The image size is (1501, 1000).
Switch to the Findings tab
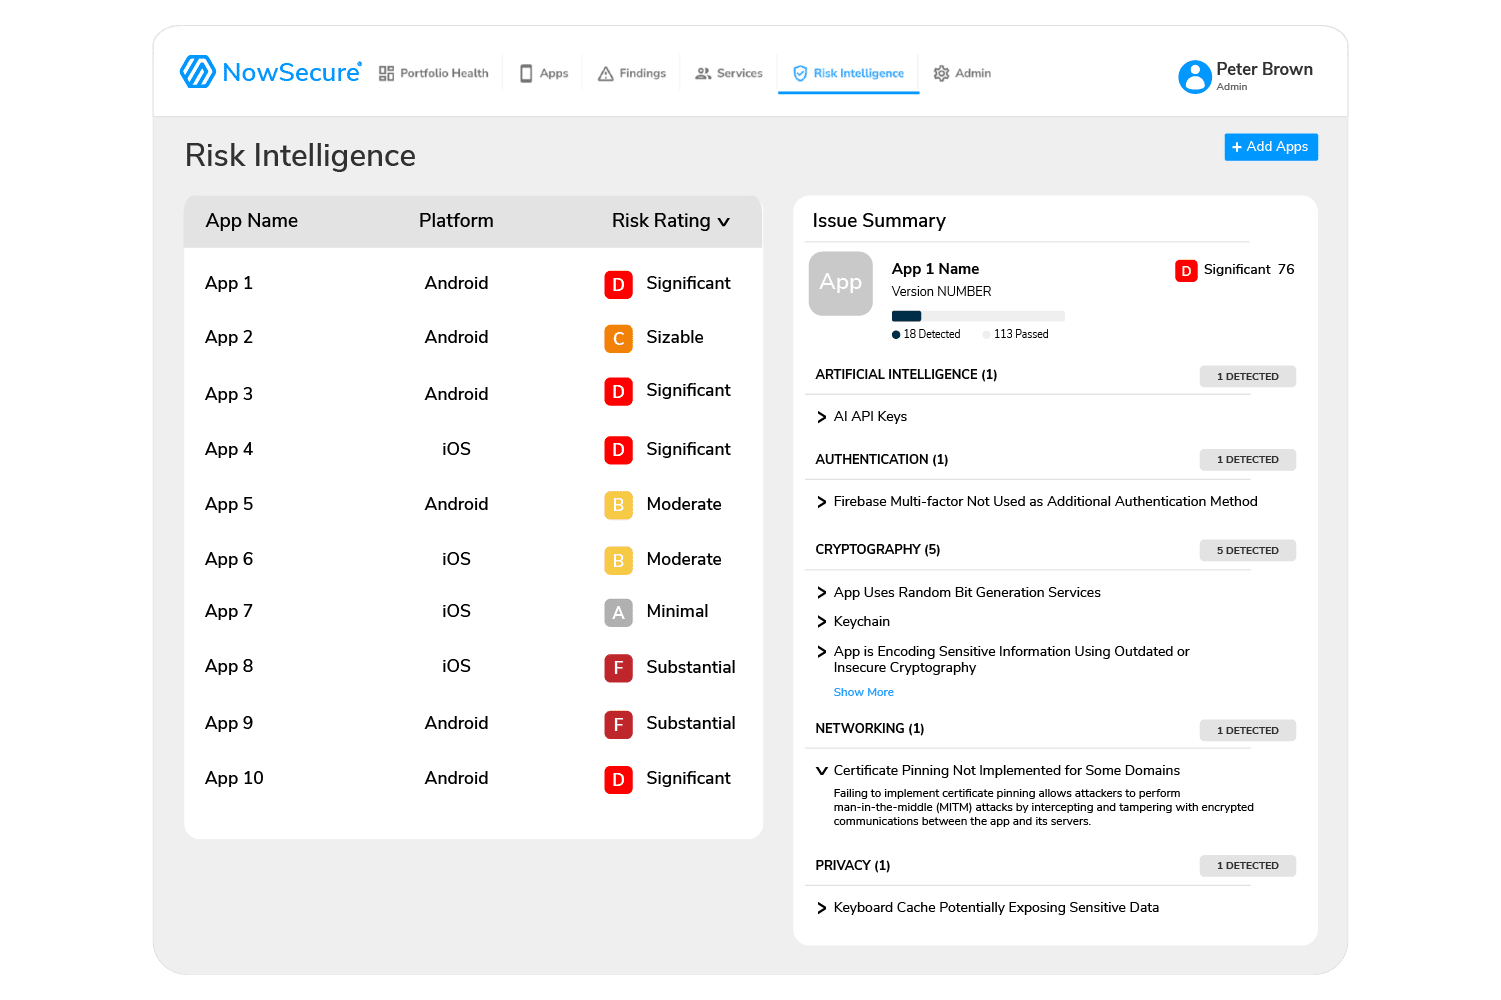pos(632,73)
